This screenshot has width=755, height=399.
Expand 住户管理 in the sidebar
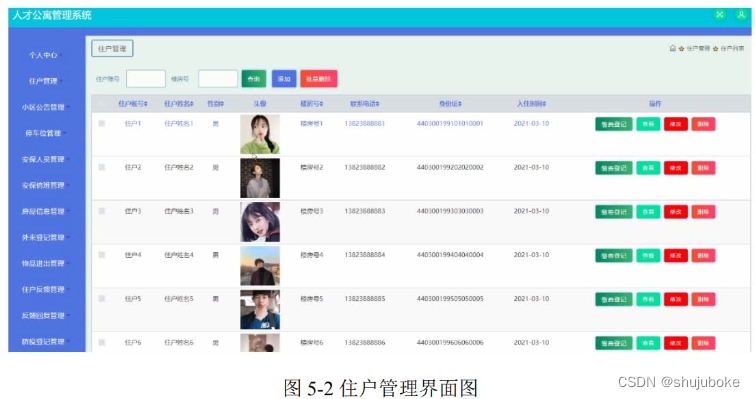[x=45, y=81]
